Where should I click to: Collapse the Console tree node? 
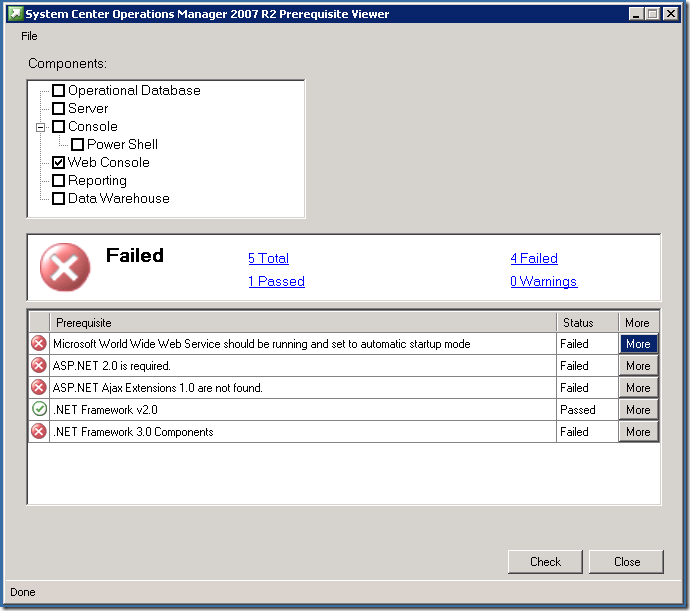[x=40, y=127]
